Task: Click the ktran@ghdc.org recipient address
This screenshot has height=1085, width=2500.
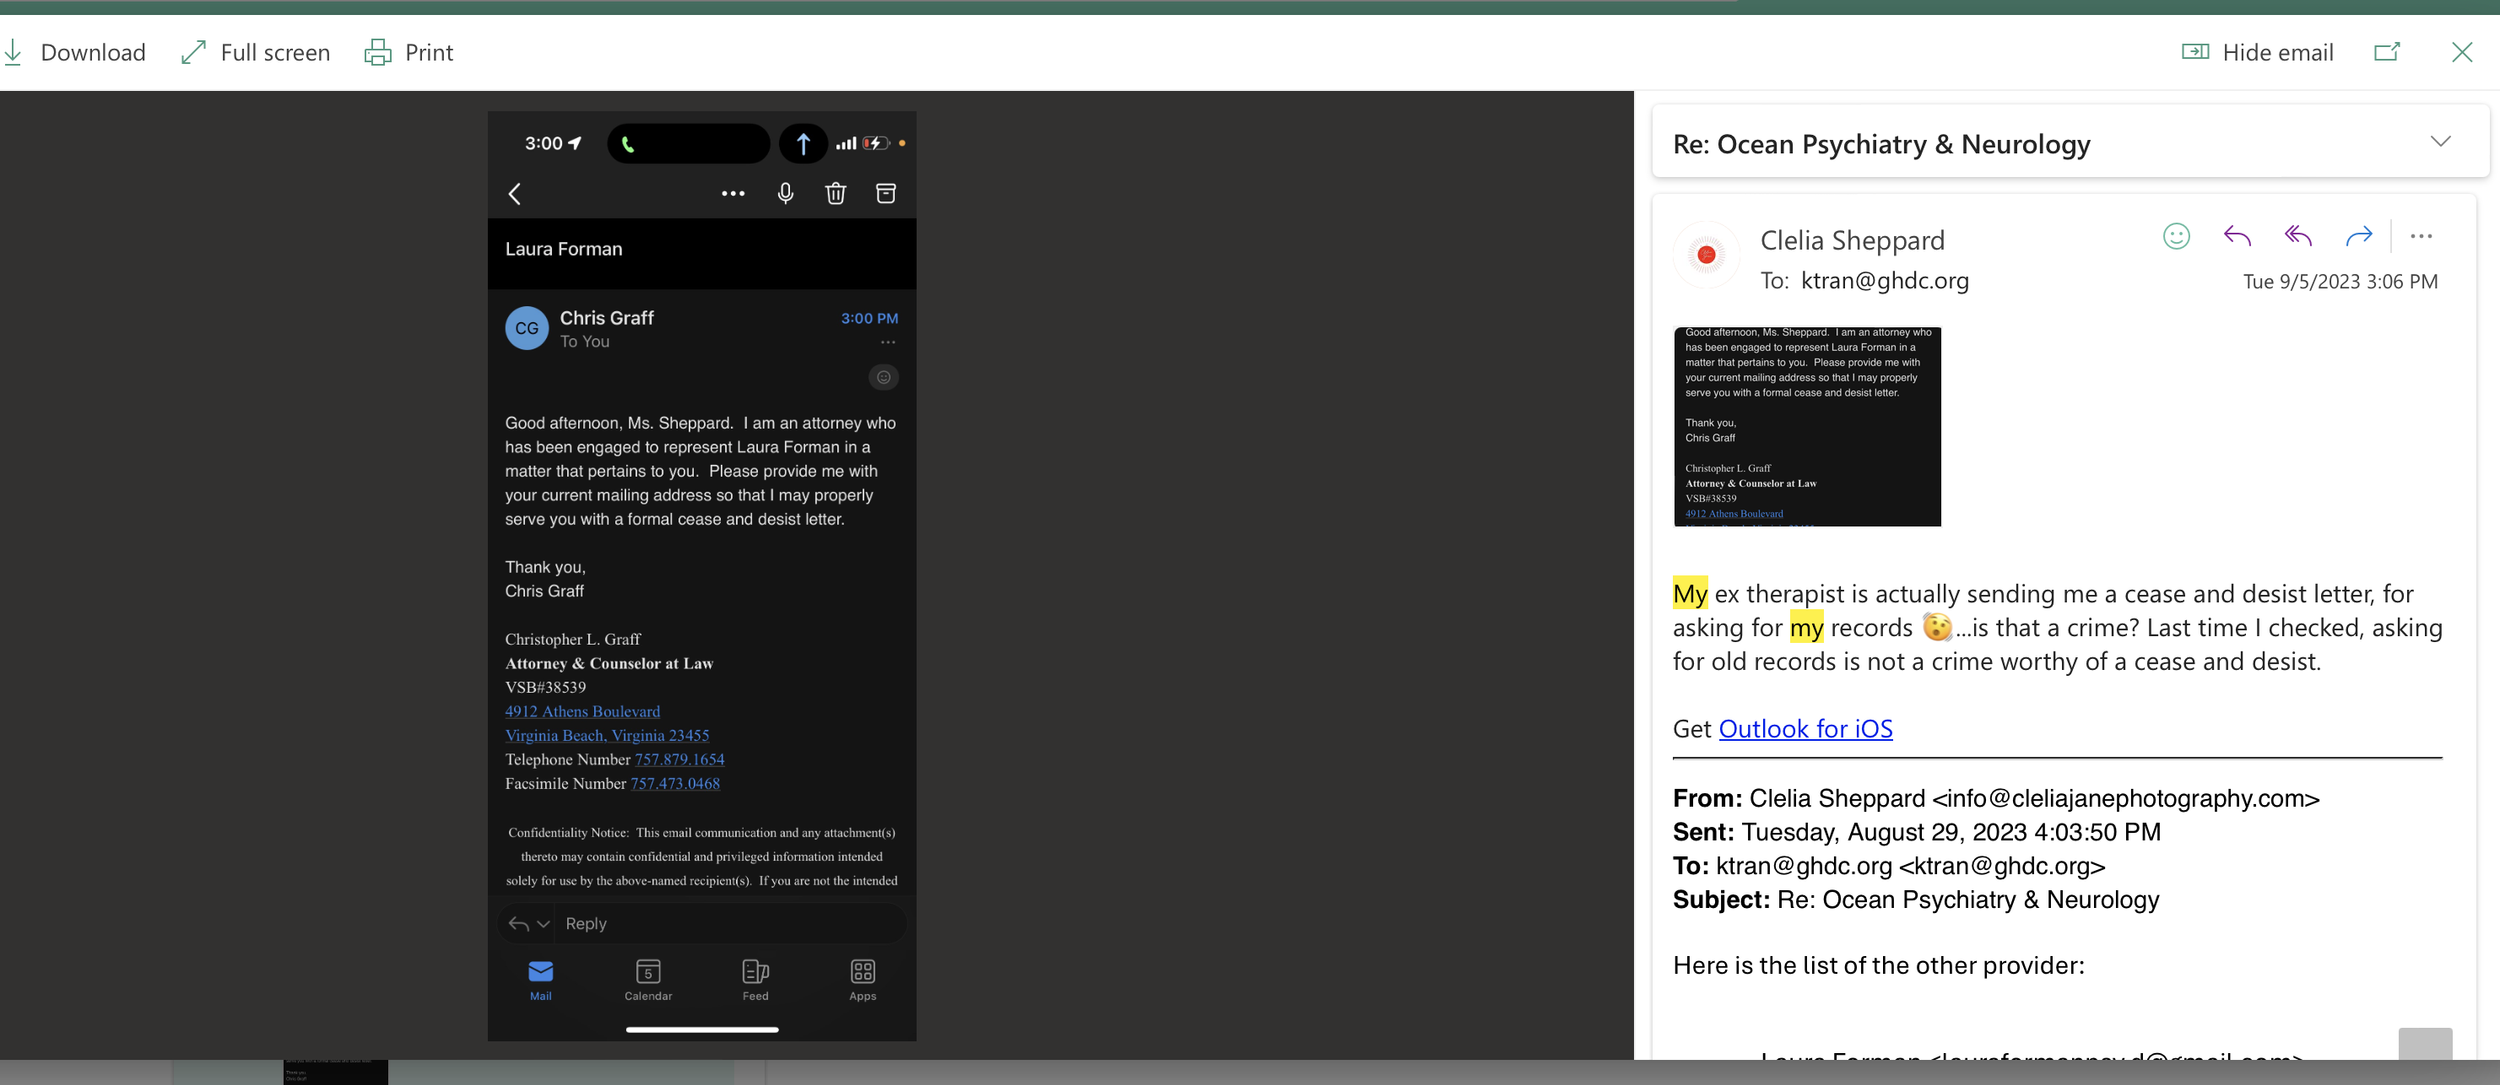Action: [1884, 281]
